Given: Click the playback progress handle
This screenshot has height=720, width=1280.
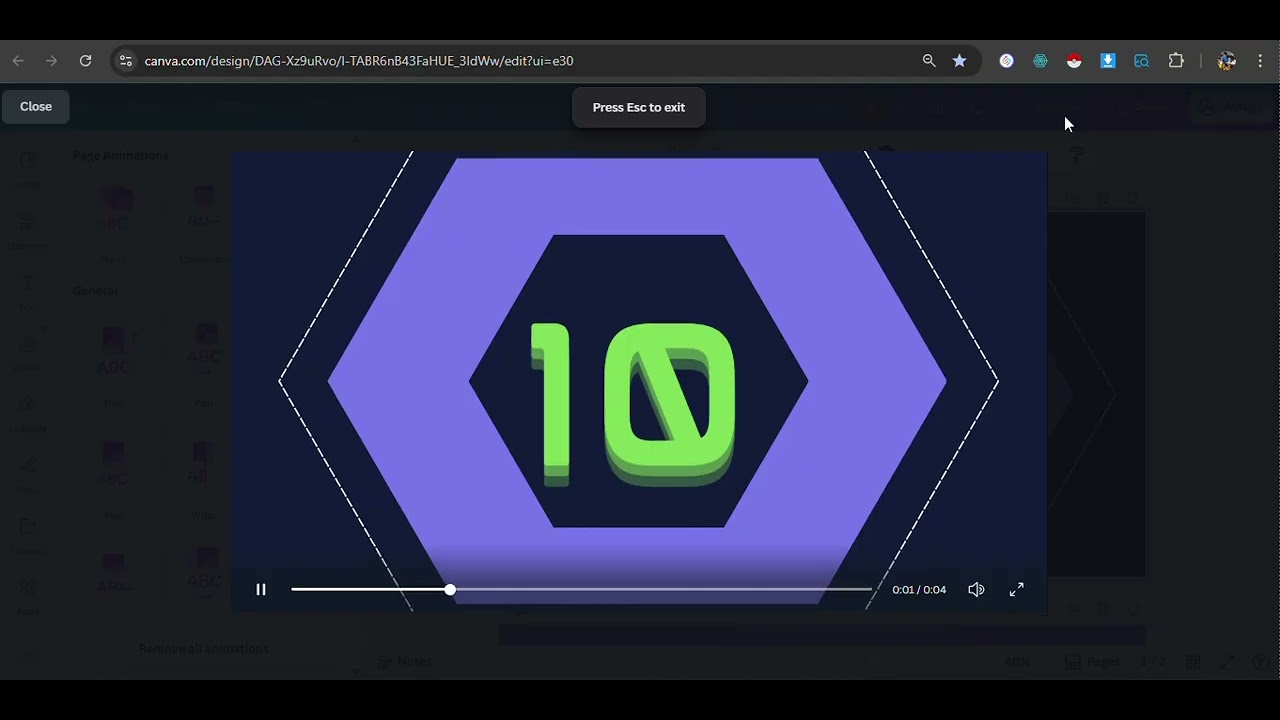Looking at the screenshot, I should pyautogui.click(x=450, y=590).
